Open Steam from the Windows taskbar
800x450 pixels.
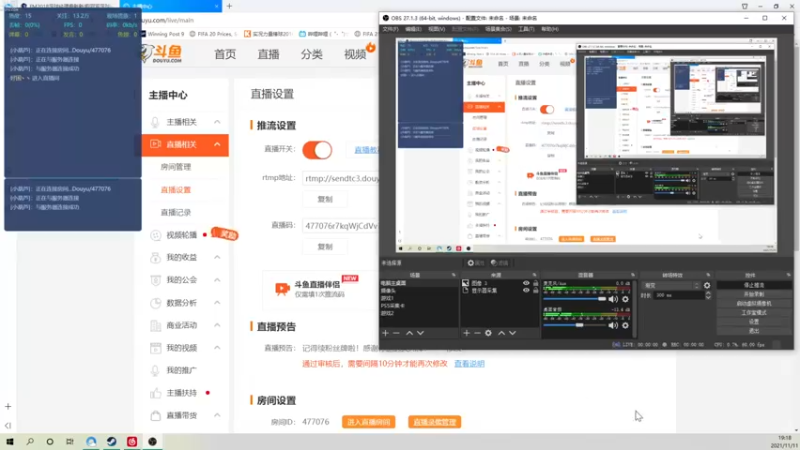click(111, 441)
